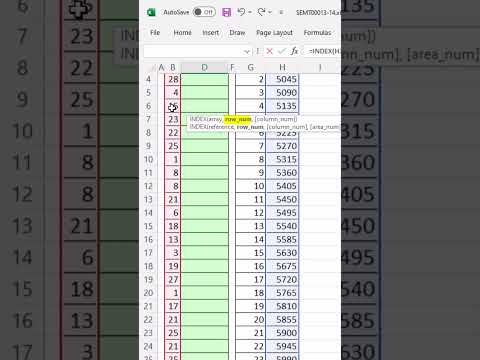480x360 pixels.
Task: Open Insert Function with fx icon
Action: 294,51
